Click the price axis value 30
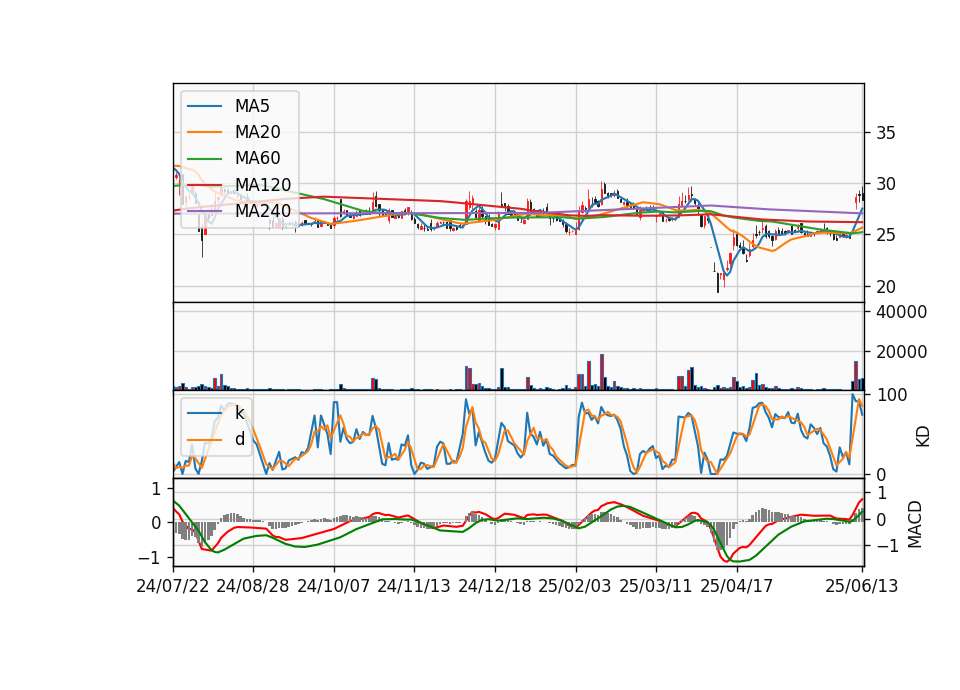Image resolution: width=960 pixels, height=690 pixels. (x=885, y=184)
